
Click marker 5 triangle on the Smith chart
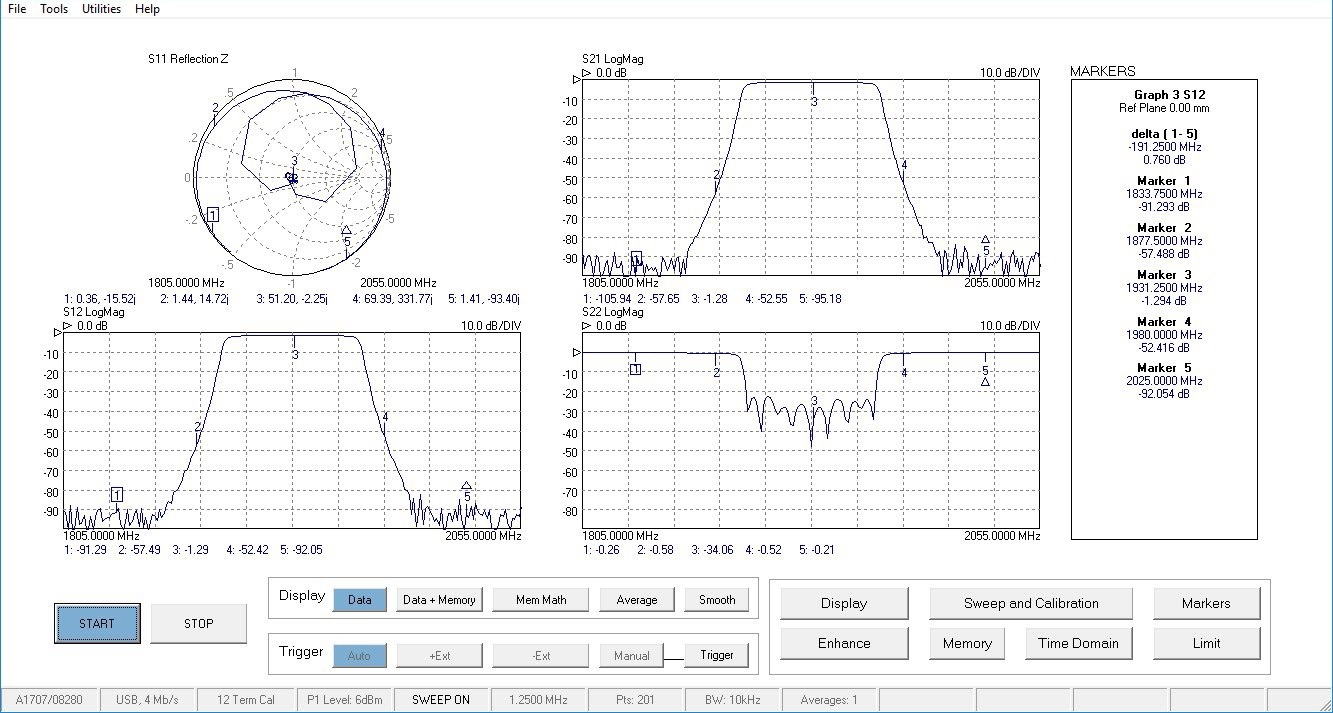(346, 230)
